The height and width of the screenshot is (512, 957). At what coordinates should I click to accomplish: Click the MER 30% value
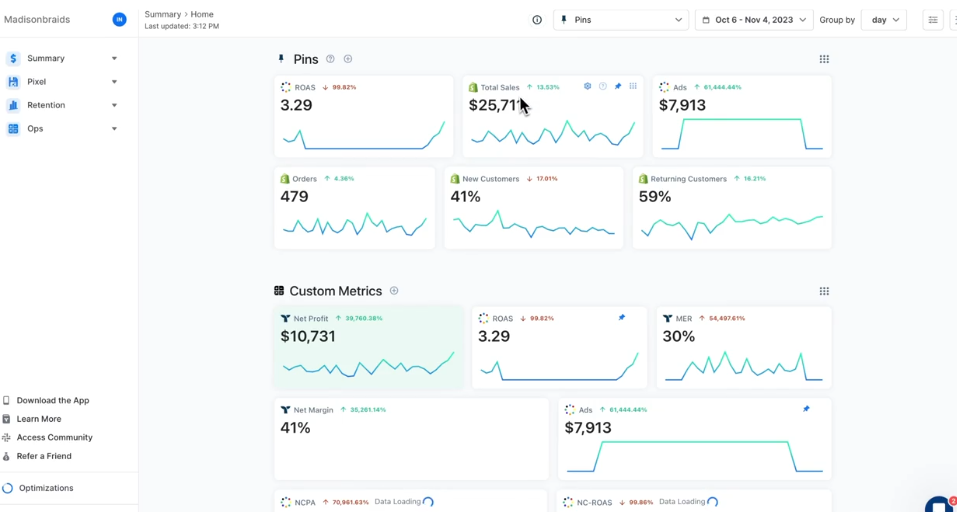pos(679,336)
